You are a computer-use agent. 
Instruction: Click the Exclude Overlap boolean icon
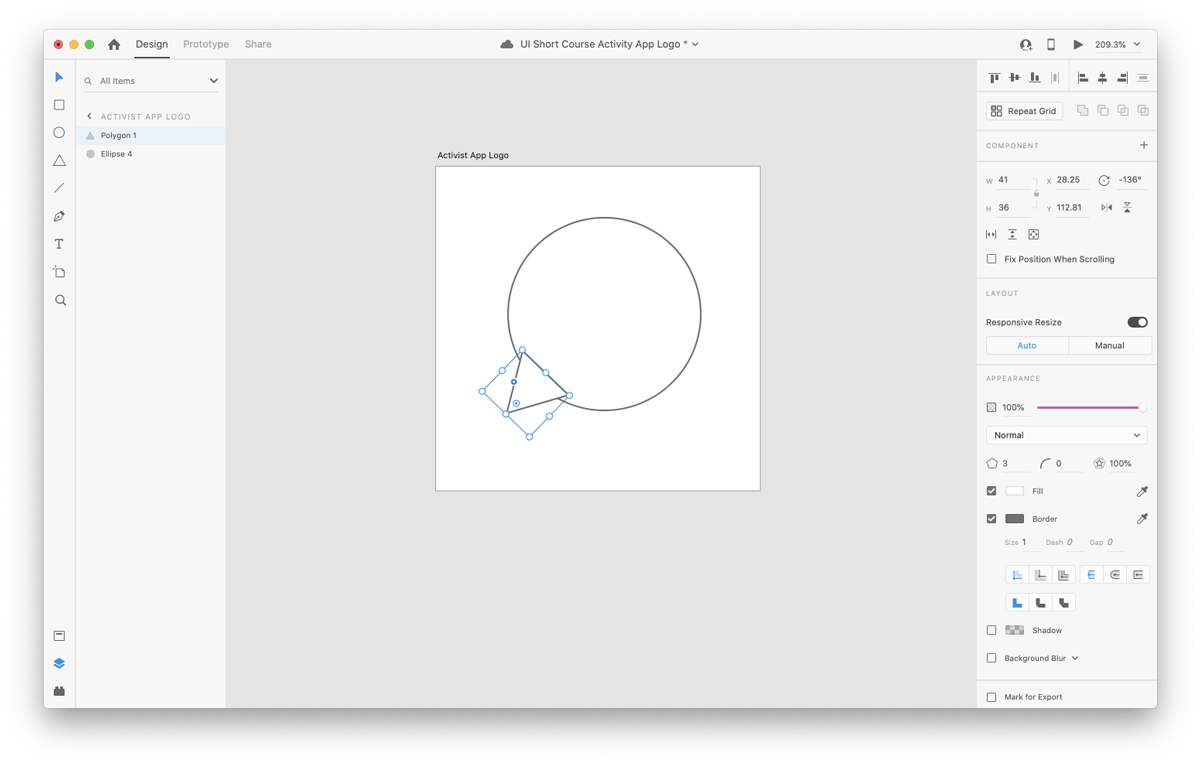tap(1143, 110)
